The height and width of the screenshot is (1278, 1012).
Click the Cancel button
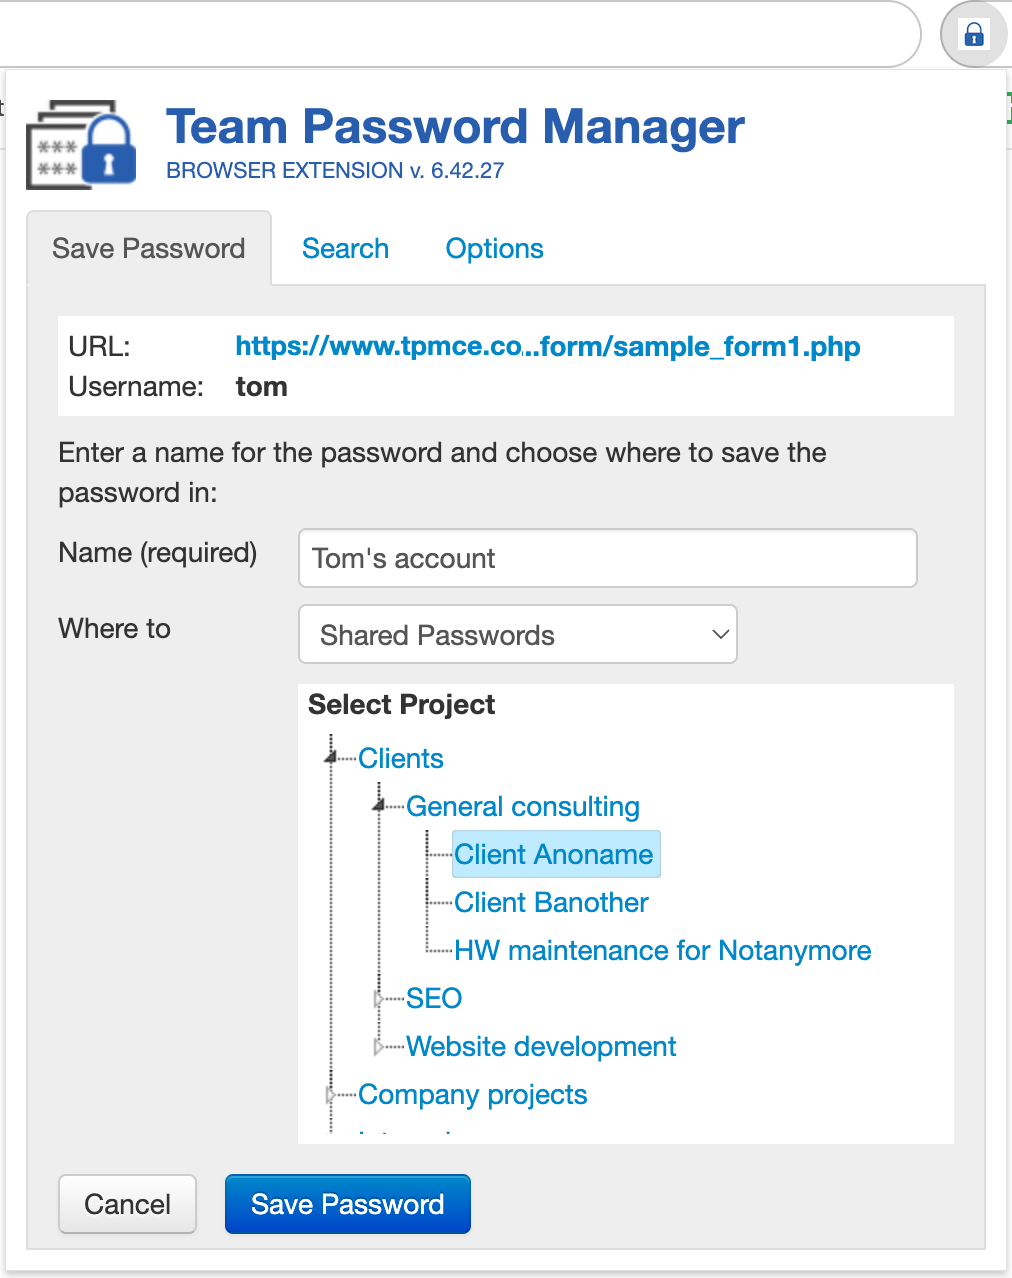coord(127,1204)
